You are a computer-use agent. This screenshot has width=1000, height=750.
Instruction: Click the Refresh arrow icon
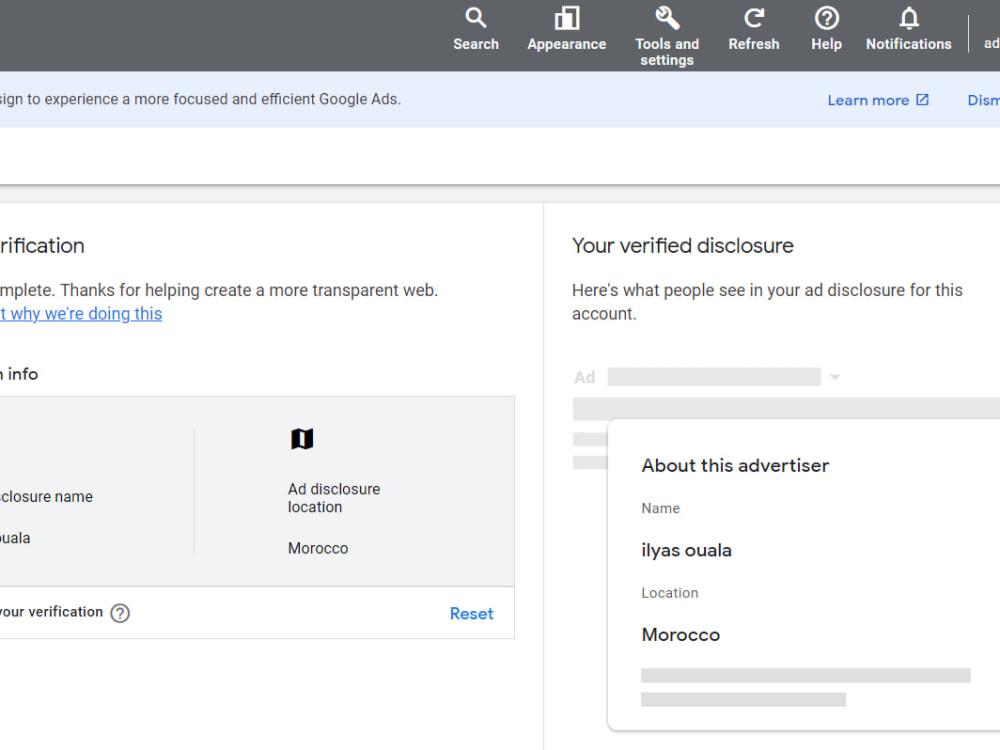coord(754,18)
